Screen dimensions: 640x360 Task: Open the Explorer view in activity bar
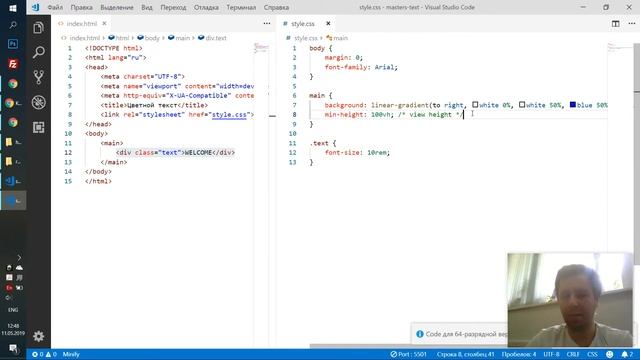click(39, 28)
